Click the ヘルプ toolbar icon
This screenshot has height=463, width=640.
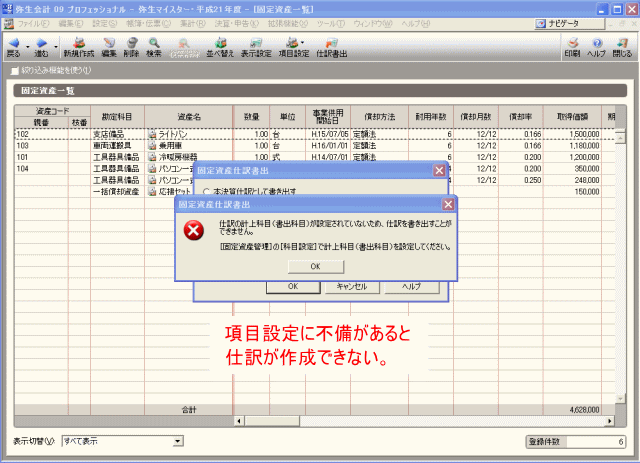tap(596, 47)
